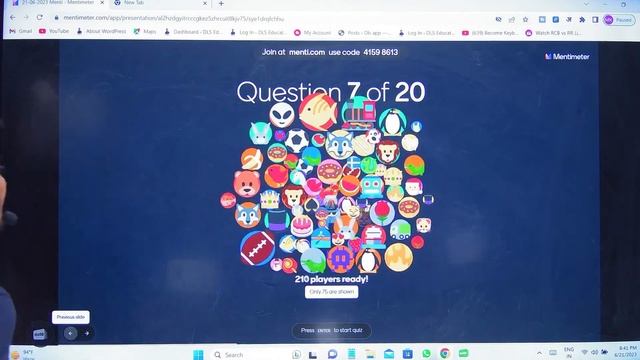Click the large fish player avatar
This screenshot has height=360, width=640.
(x=318, y=111)
